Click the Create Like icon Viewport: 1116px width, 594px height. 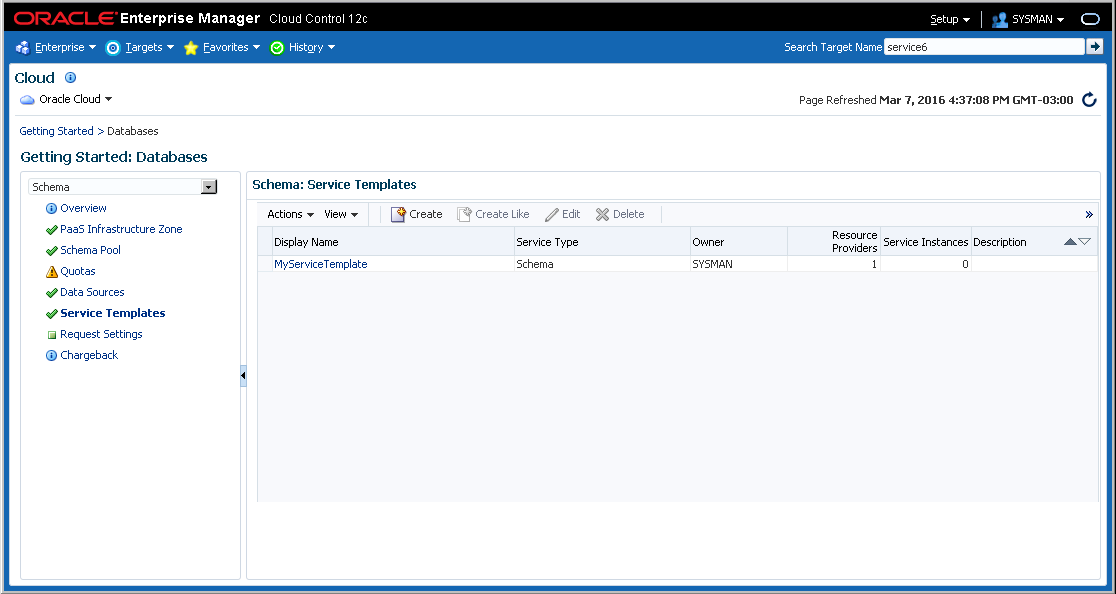pyautogui.click(x=465, y=214)
